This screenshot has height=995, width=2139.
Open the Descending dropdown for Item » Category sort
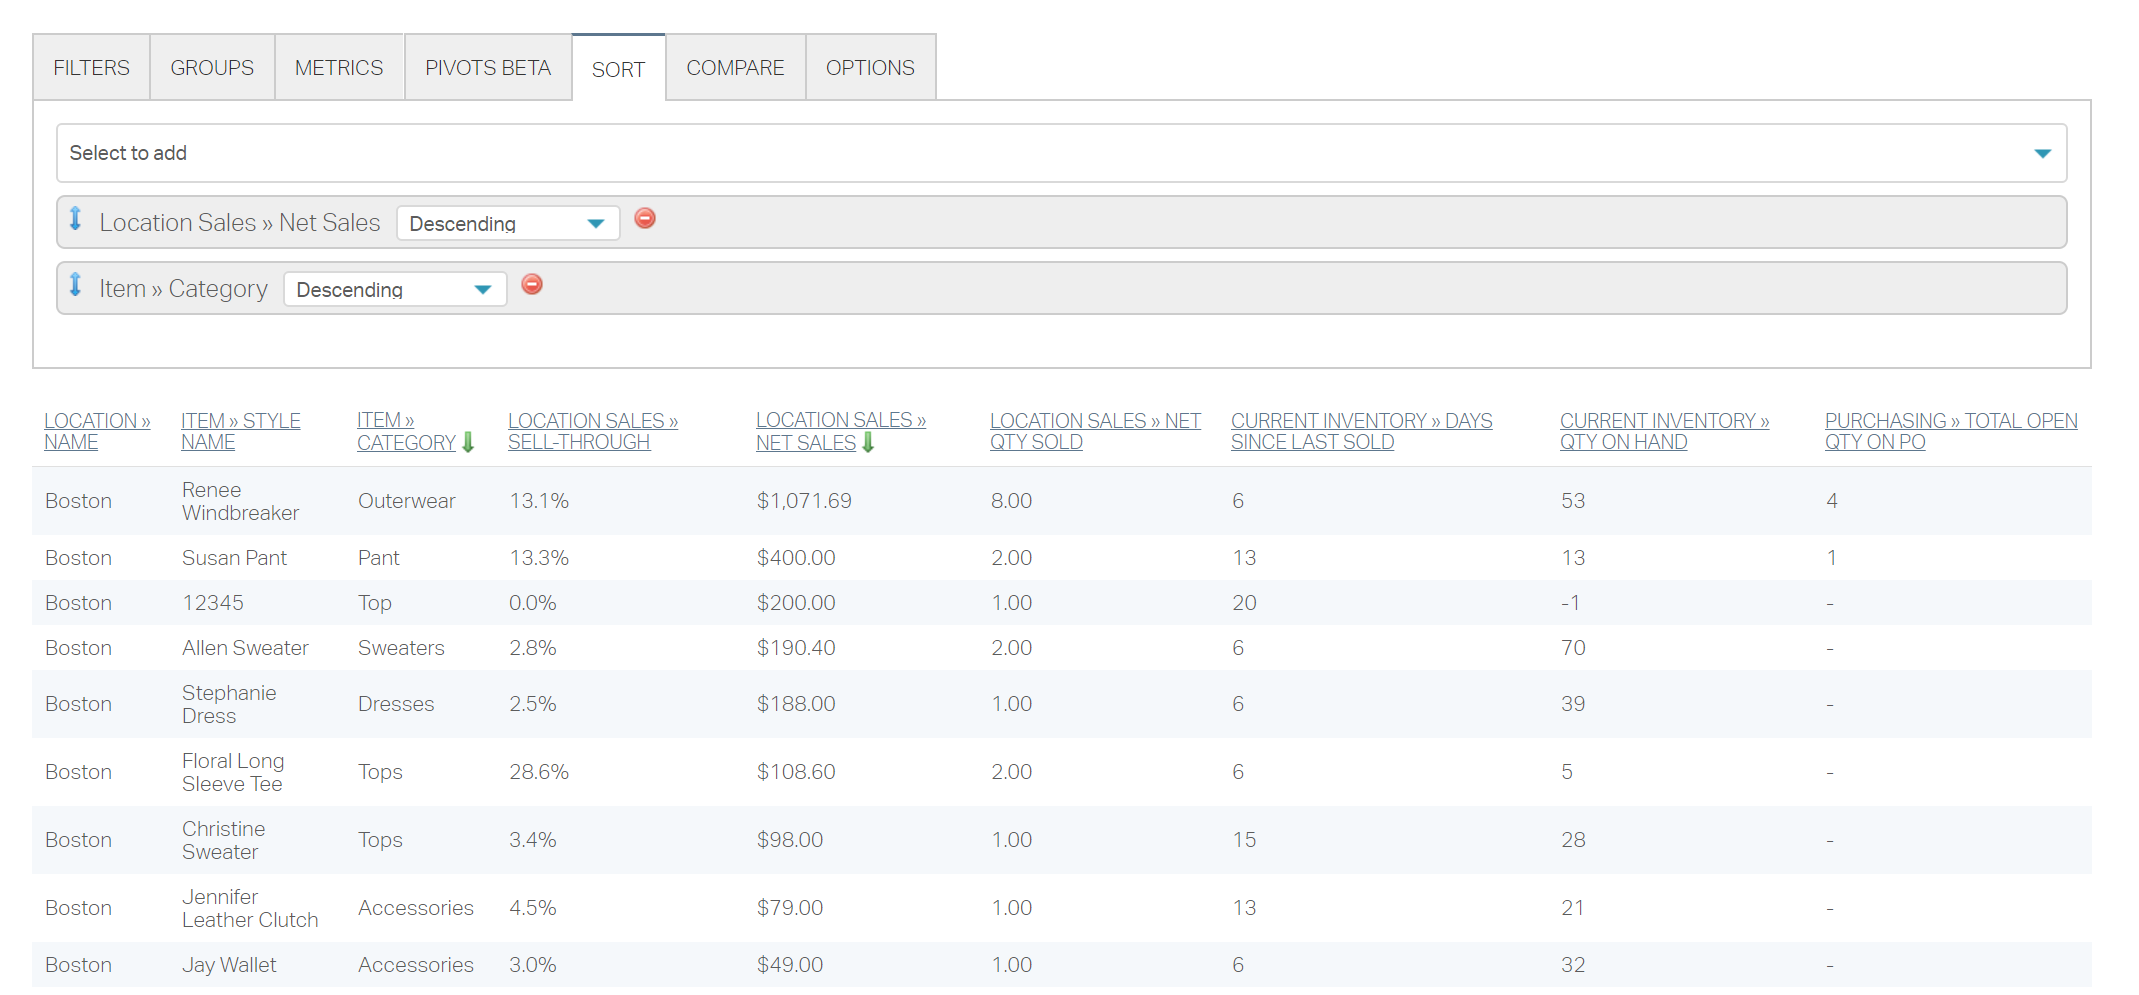[394, 288]
